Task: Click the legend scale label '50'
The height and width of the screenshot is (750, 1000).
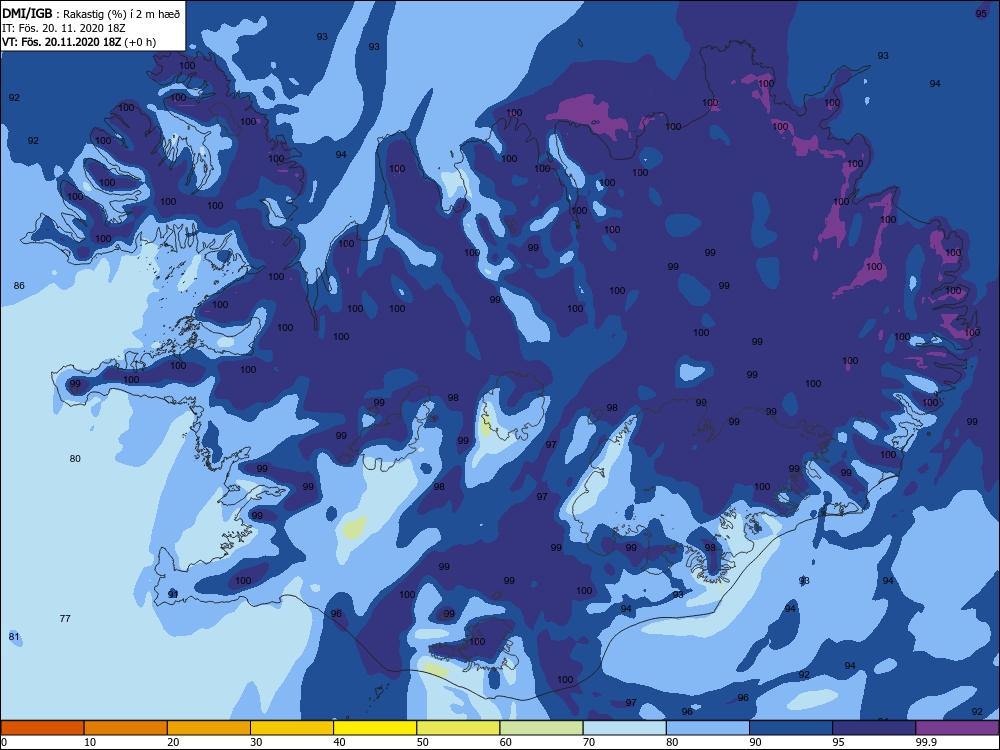Action: (423, 742)
